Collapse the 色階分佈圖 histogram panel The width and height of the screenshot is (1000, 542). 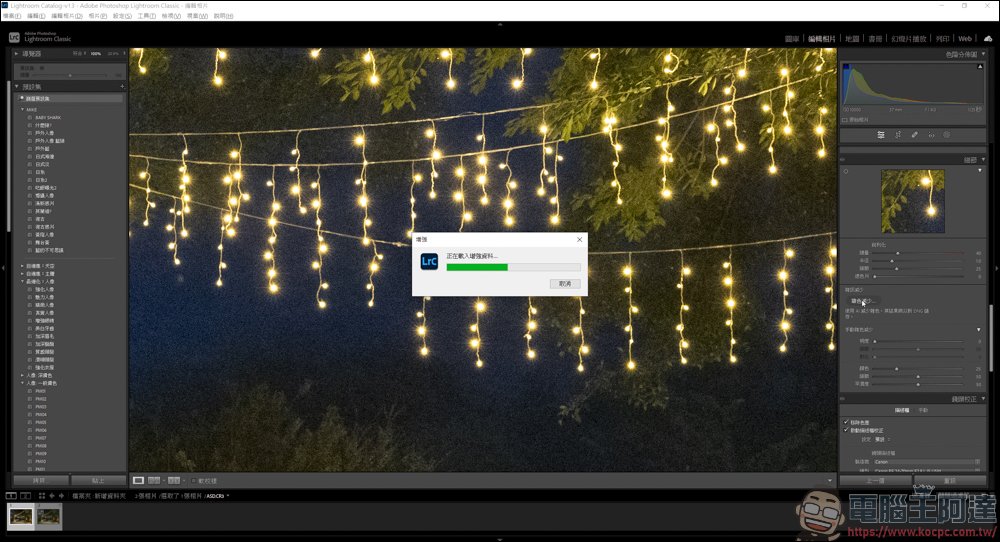[x=984, y=54]
